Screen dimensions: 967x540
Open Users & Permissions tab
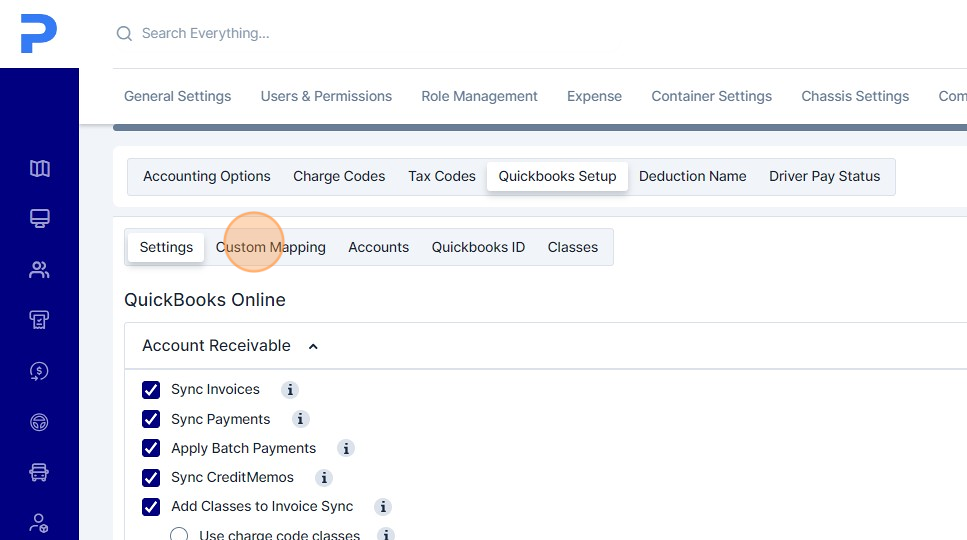(326, 96)
